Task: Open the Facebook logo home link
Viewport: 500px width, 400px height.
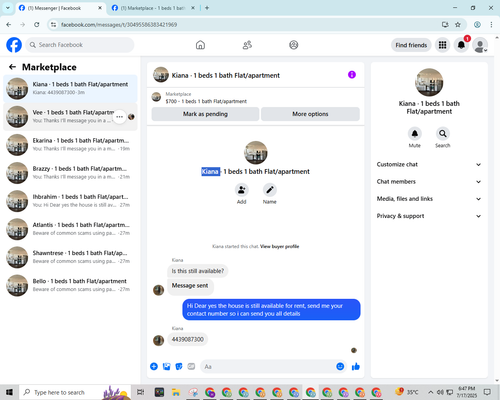Action: [x=14, y=45]
